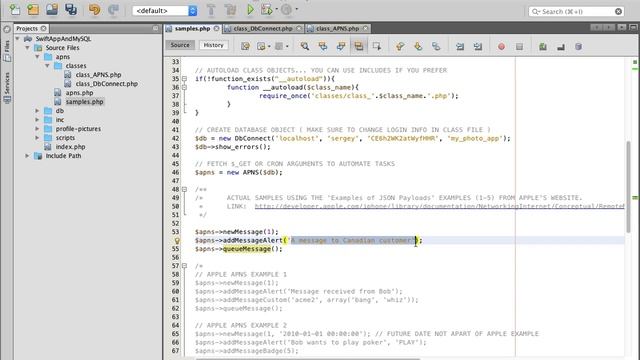Screen dimensions: 640x360
Task: Open the <default> configuration dropdown
Action: point(165,11)
